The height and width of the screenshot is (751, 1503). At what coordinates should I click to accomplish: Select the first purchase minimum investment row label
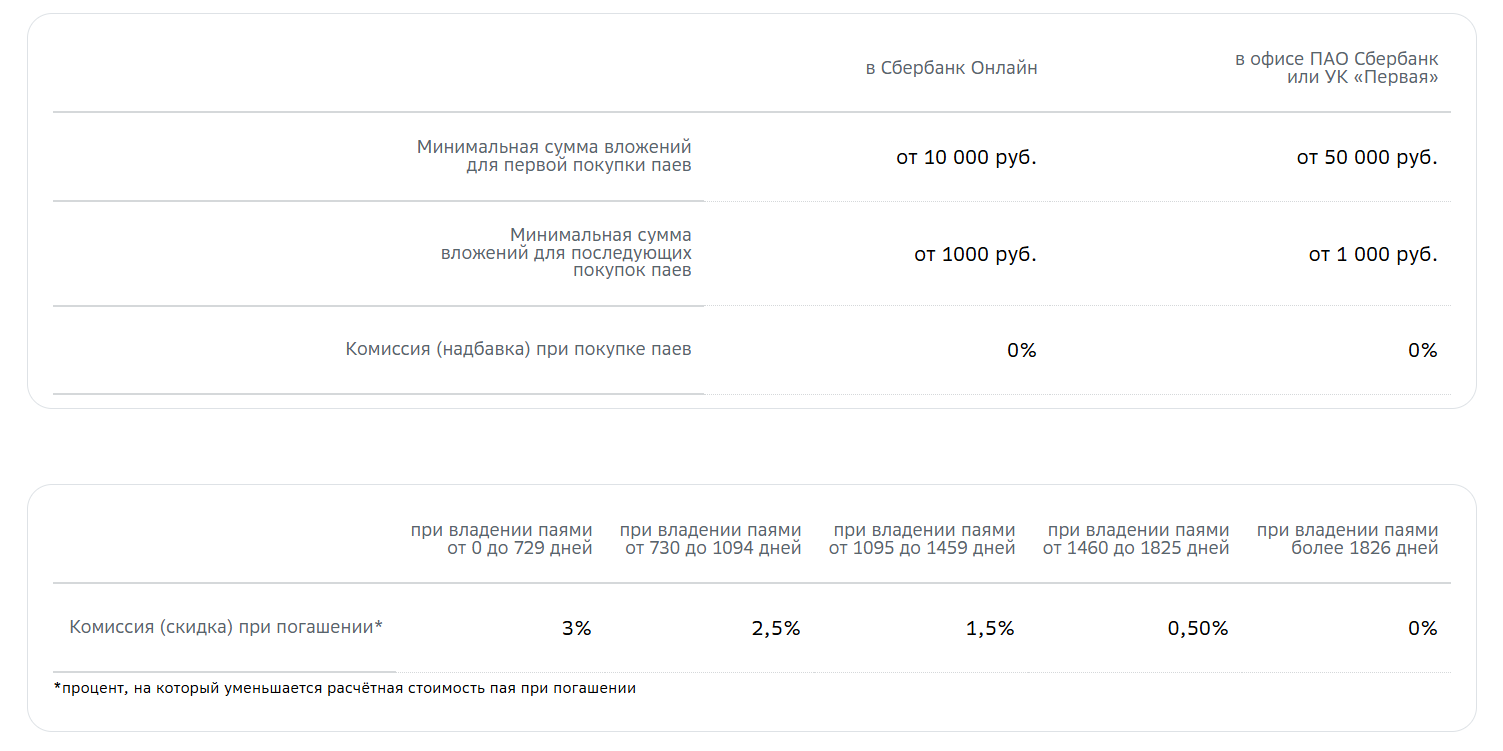(x=554, y=156)
